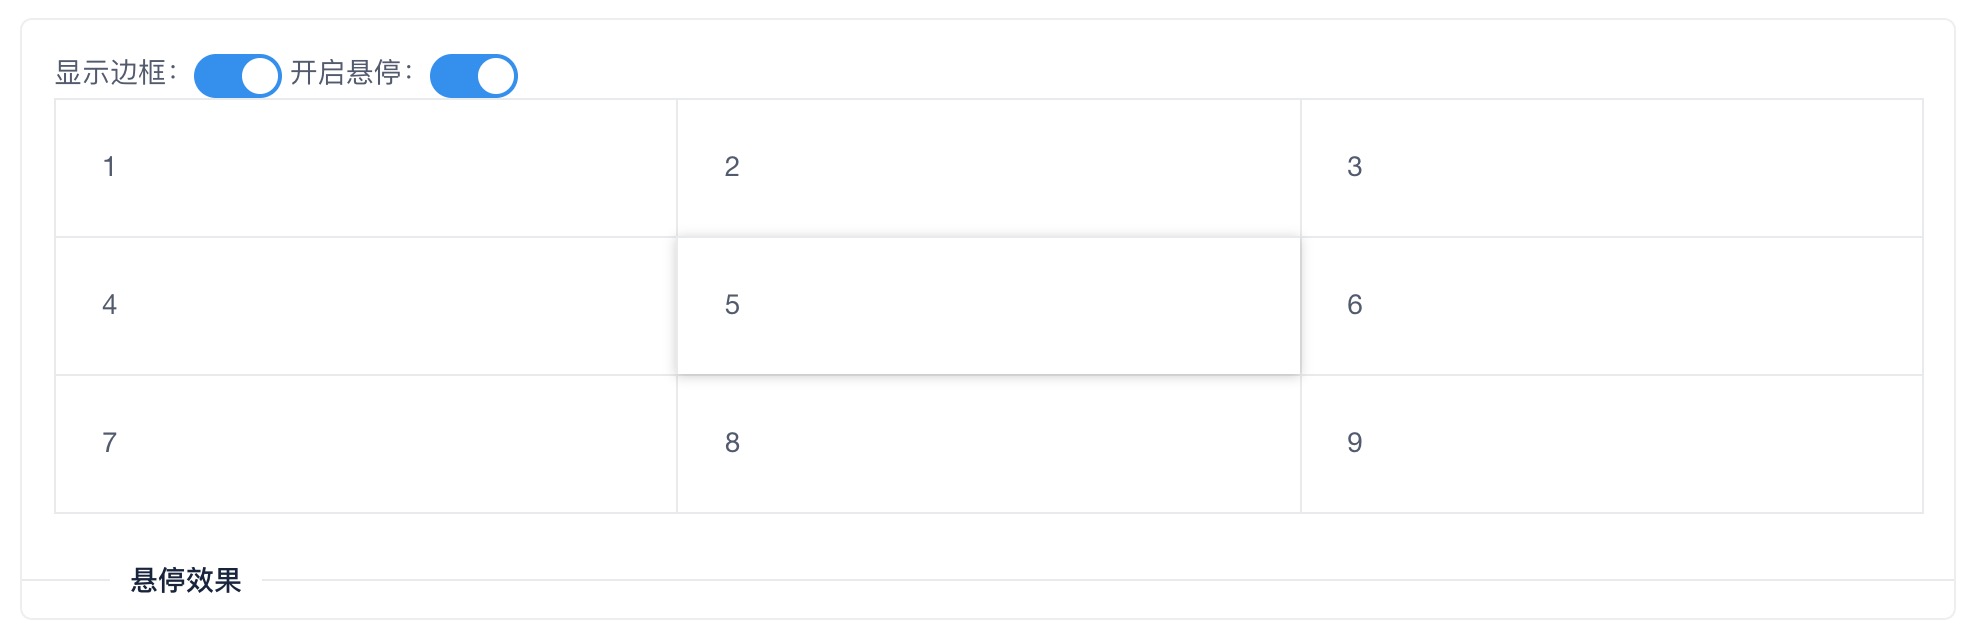
Task: Click divider line right of 悬停效果 title
Action: click(1108, 580)
